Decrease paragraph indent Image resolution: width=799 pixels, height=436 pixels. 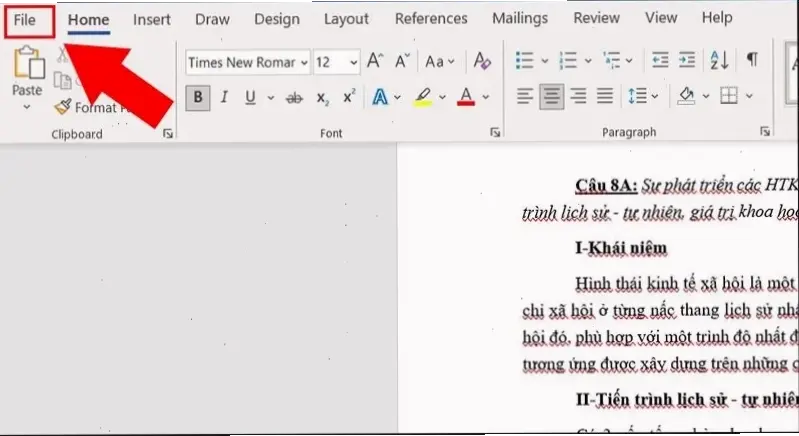coord(660,60)
